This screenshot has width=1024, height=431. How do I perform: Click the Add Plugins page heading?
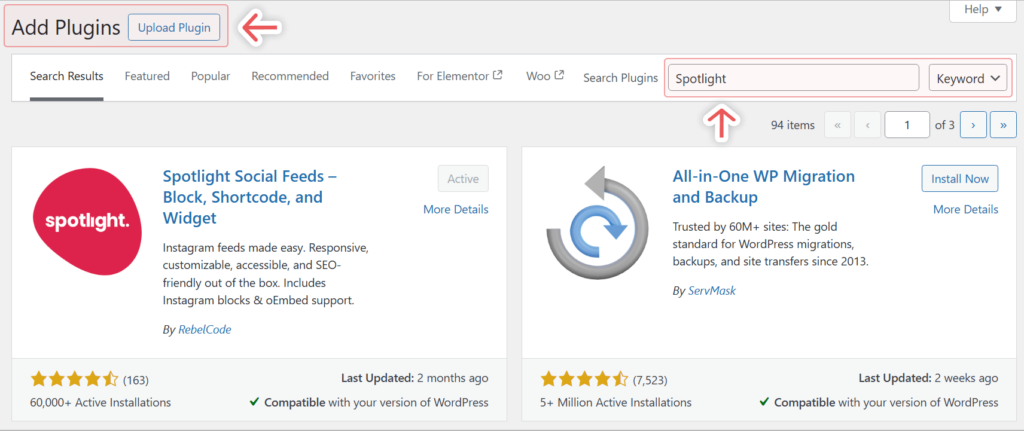point(66,27)
